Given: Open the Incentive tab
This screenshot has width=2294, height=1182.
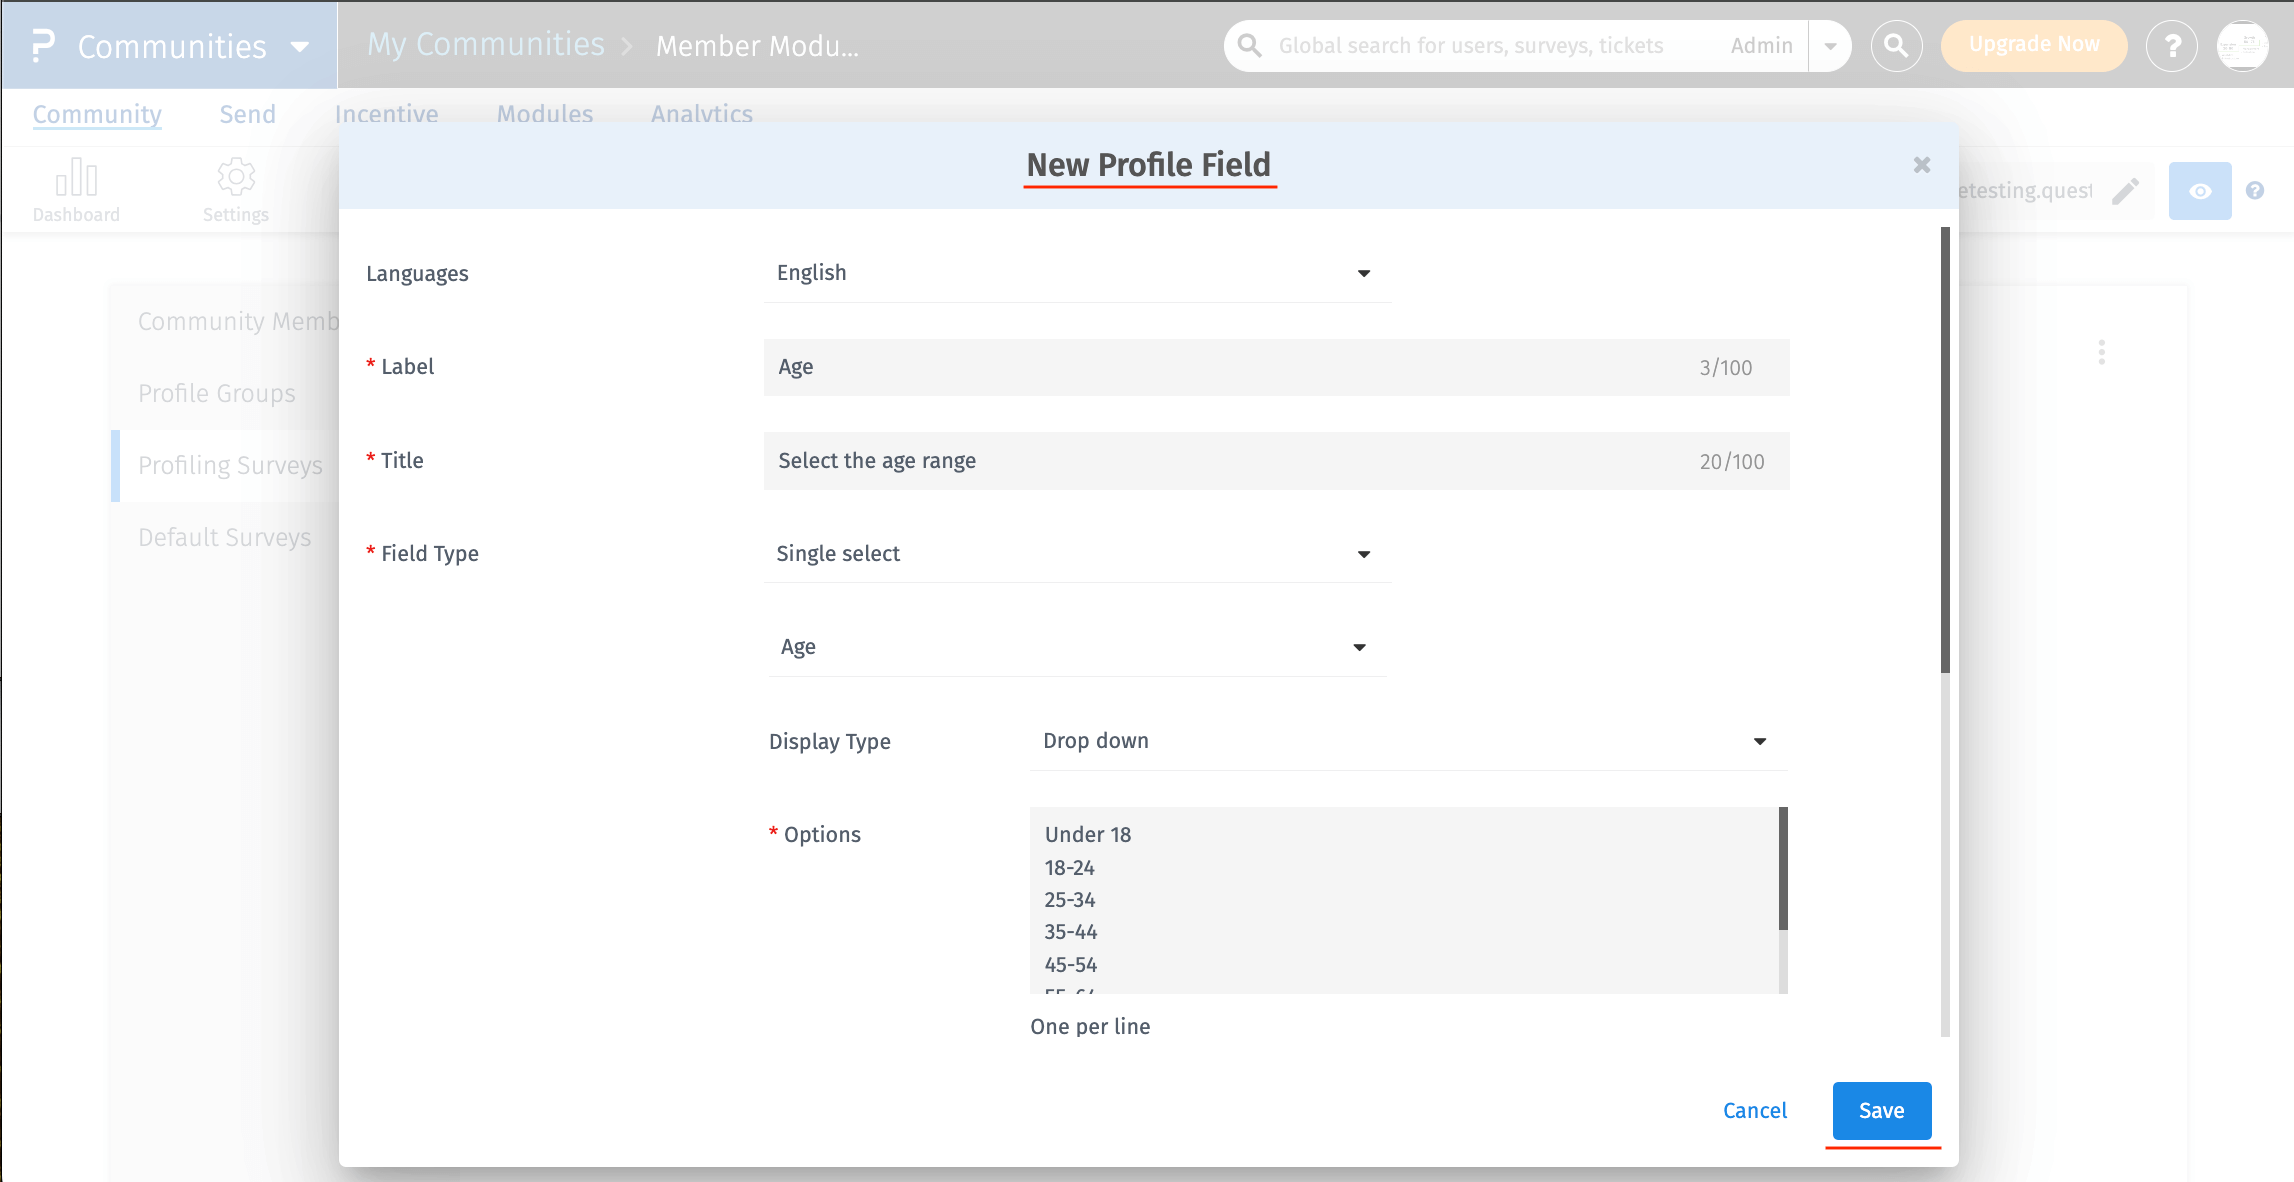Looking at the screenshot, I should pos(387,114).
